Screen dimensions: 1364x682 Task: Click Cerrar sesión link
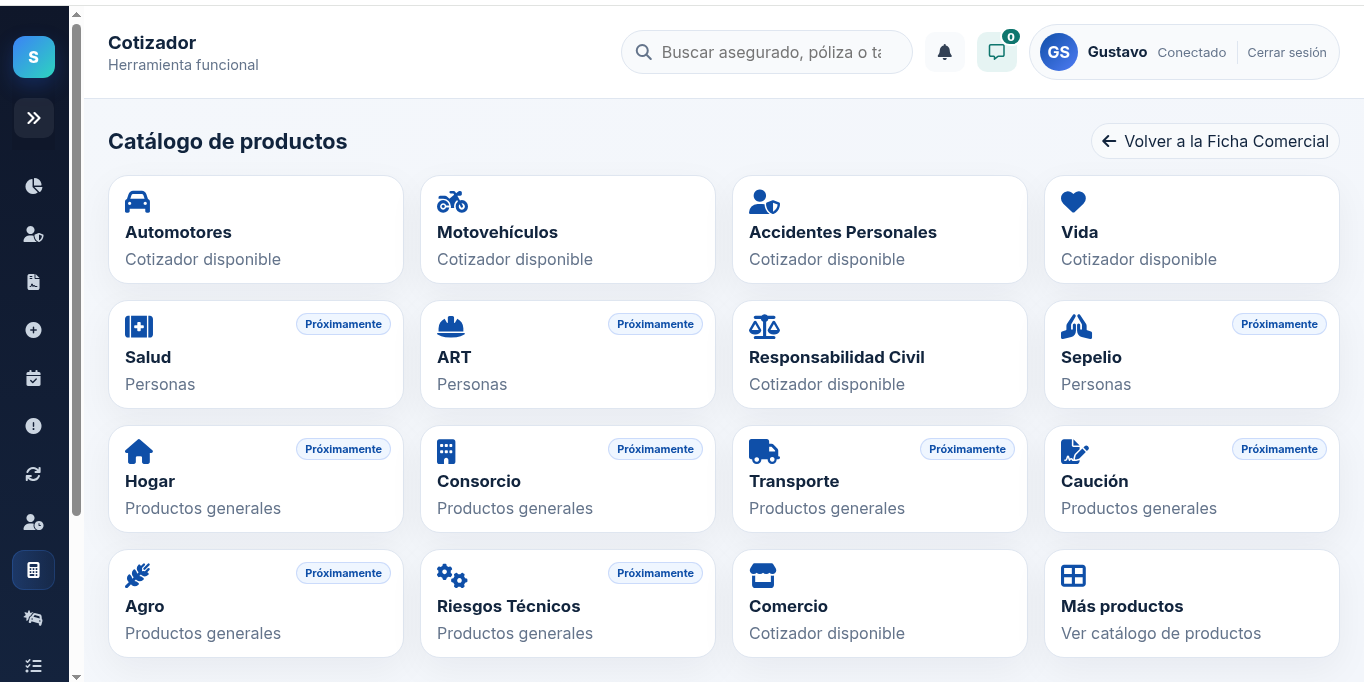coord(1287,52)
